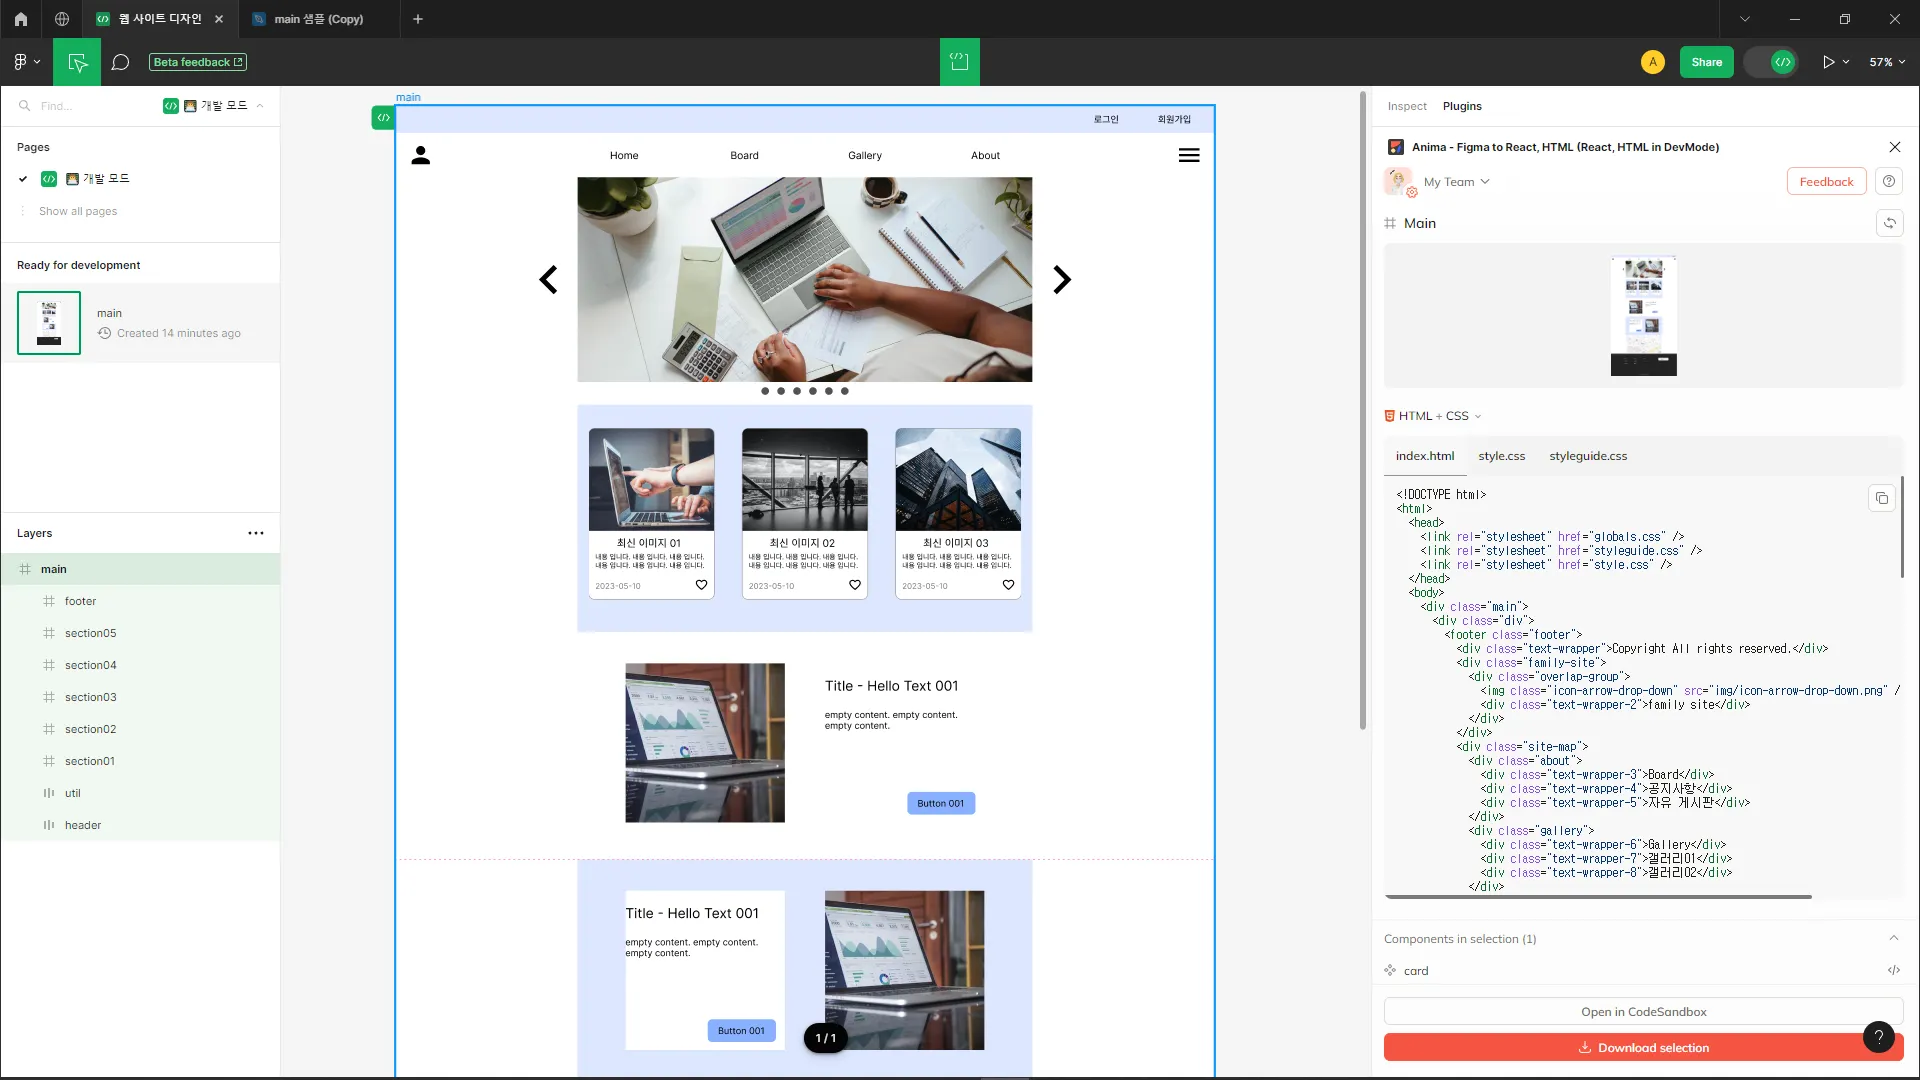1920x1080 pixels.
Task: Close the Anima plugin panel
Action: 1894,147
